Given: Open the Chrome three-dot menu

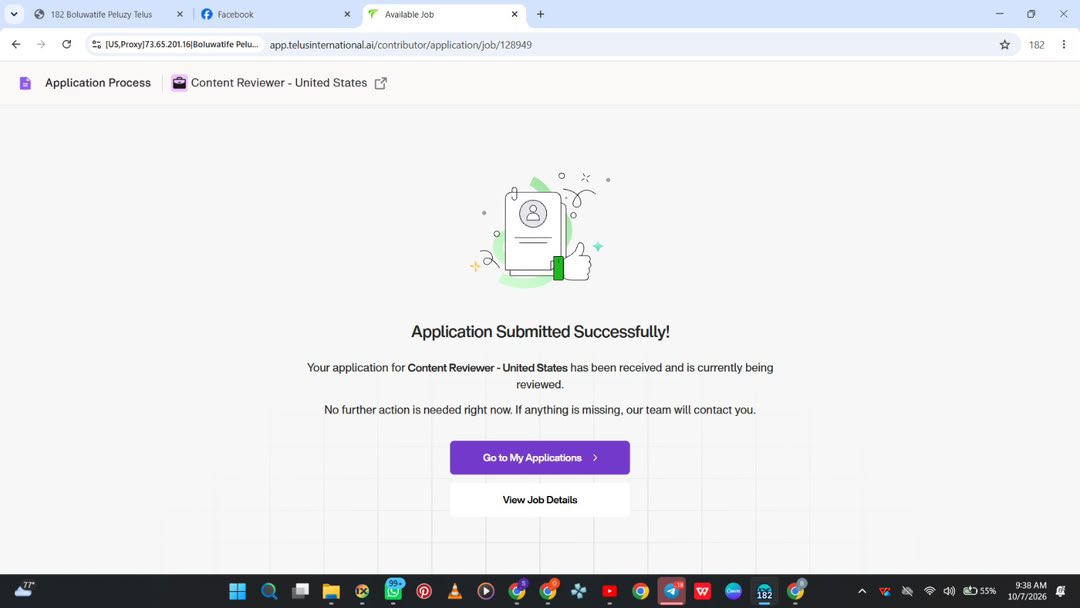Looking at the screenshot, I should click(1063, 45).
